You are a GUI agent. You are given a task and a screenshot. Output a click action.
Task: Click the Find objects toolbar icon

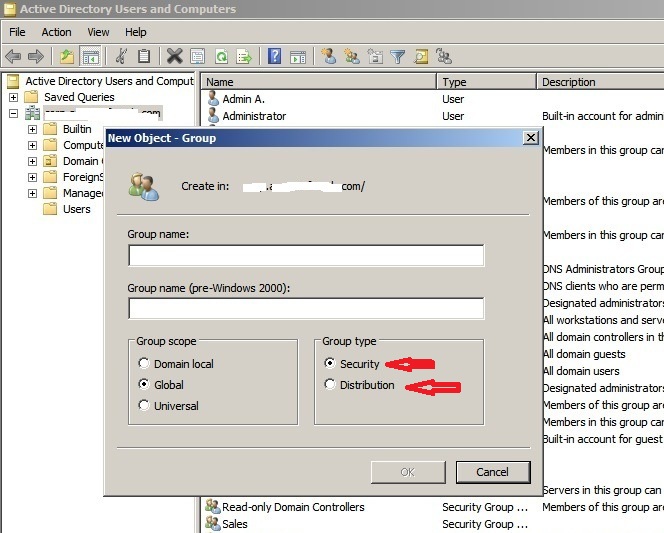coord(421,56)
